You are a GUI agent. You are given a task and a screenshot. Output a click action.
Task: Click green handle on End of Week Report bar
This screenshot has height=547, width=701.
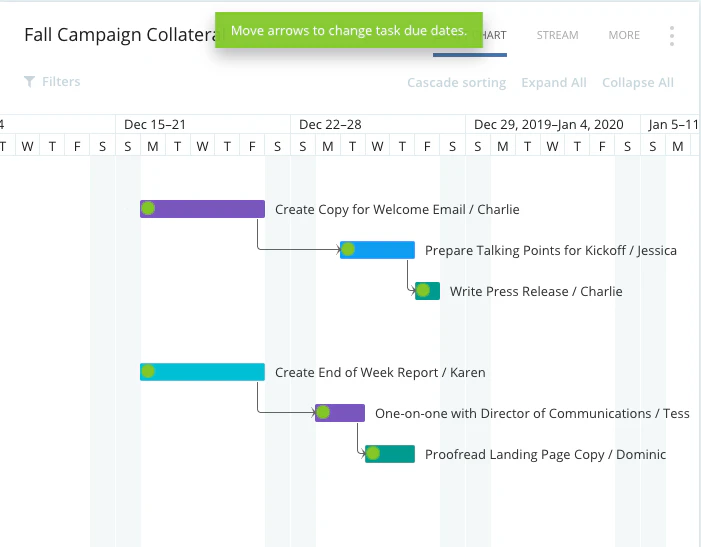tap(148, 371)
